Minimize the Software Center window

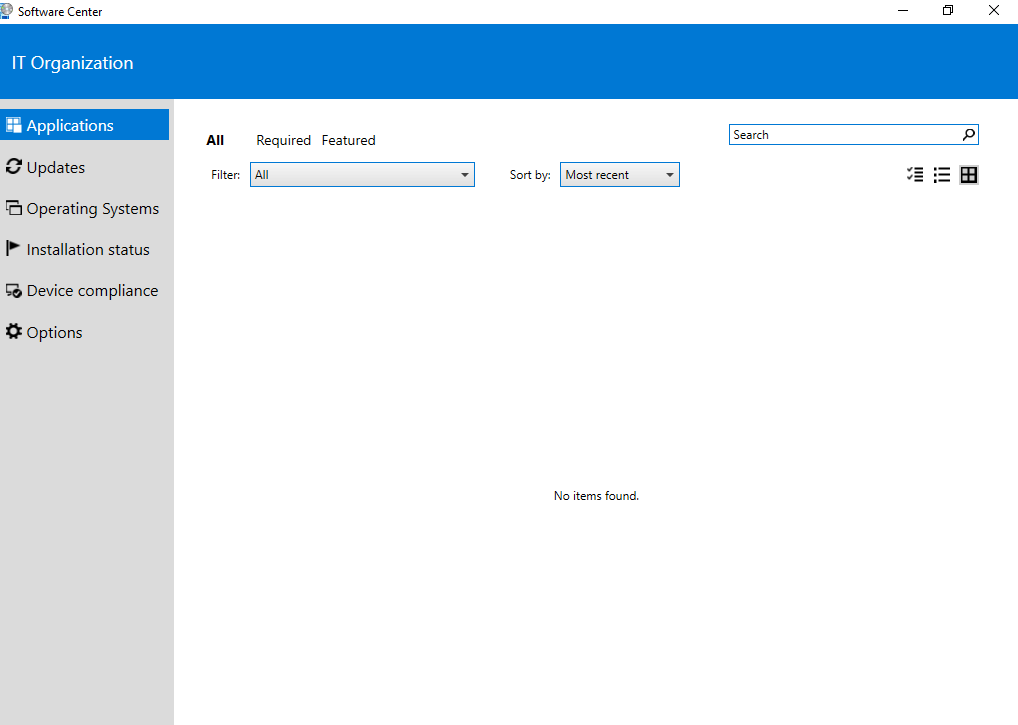click(902, 10)
